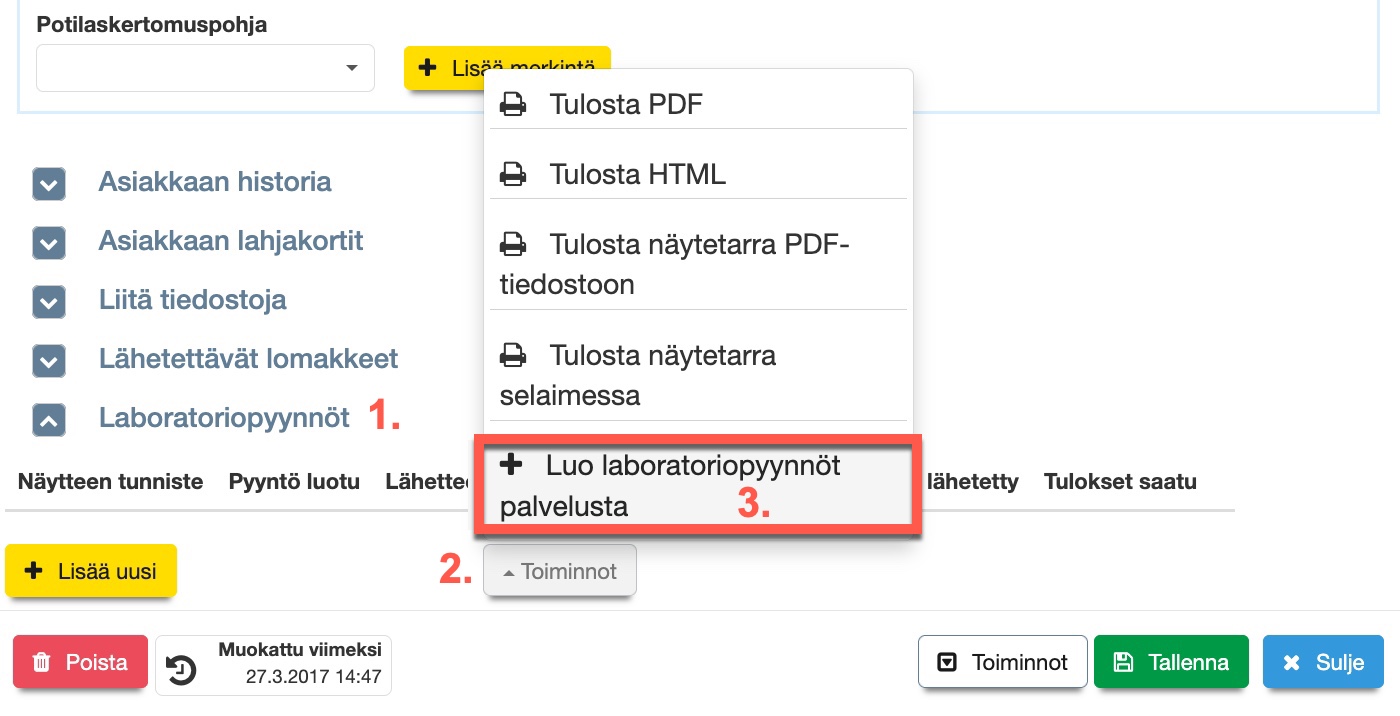Expand the Asiakkaan lahjakortit chevron icon
The width and height of the screenshot is (1400, 716).
(x=49, y=243)
